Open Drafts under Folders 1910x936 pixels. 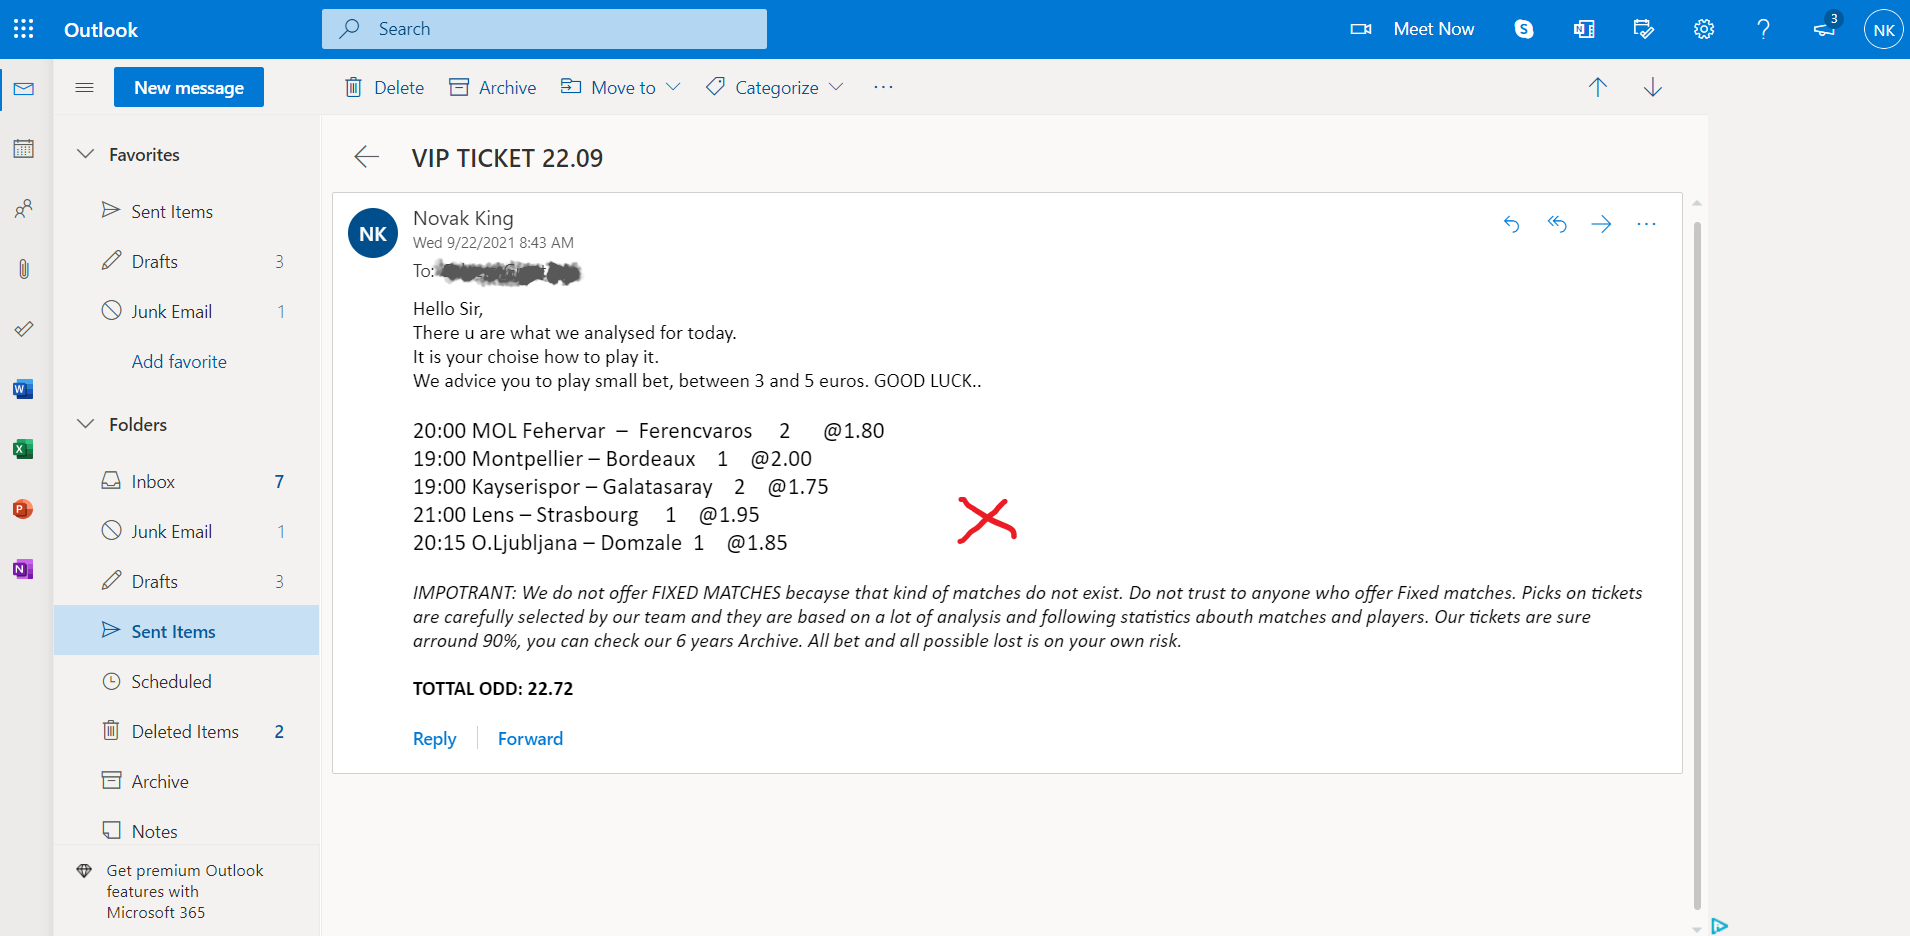pyautogui.click(x=187, y=581)
